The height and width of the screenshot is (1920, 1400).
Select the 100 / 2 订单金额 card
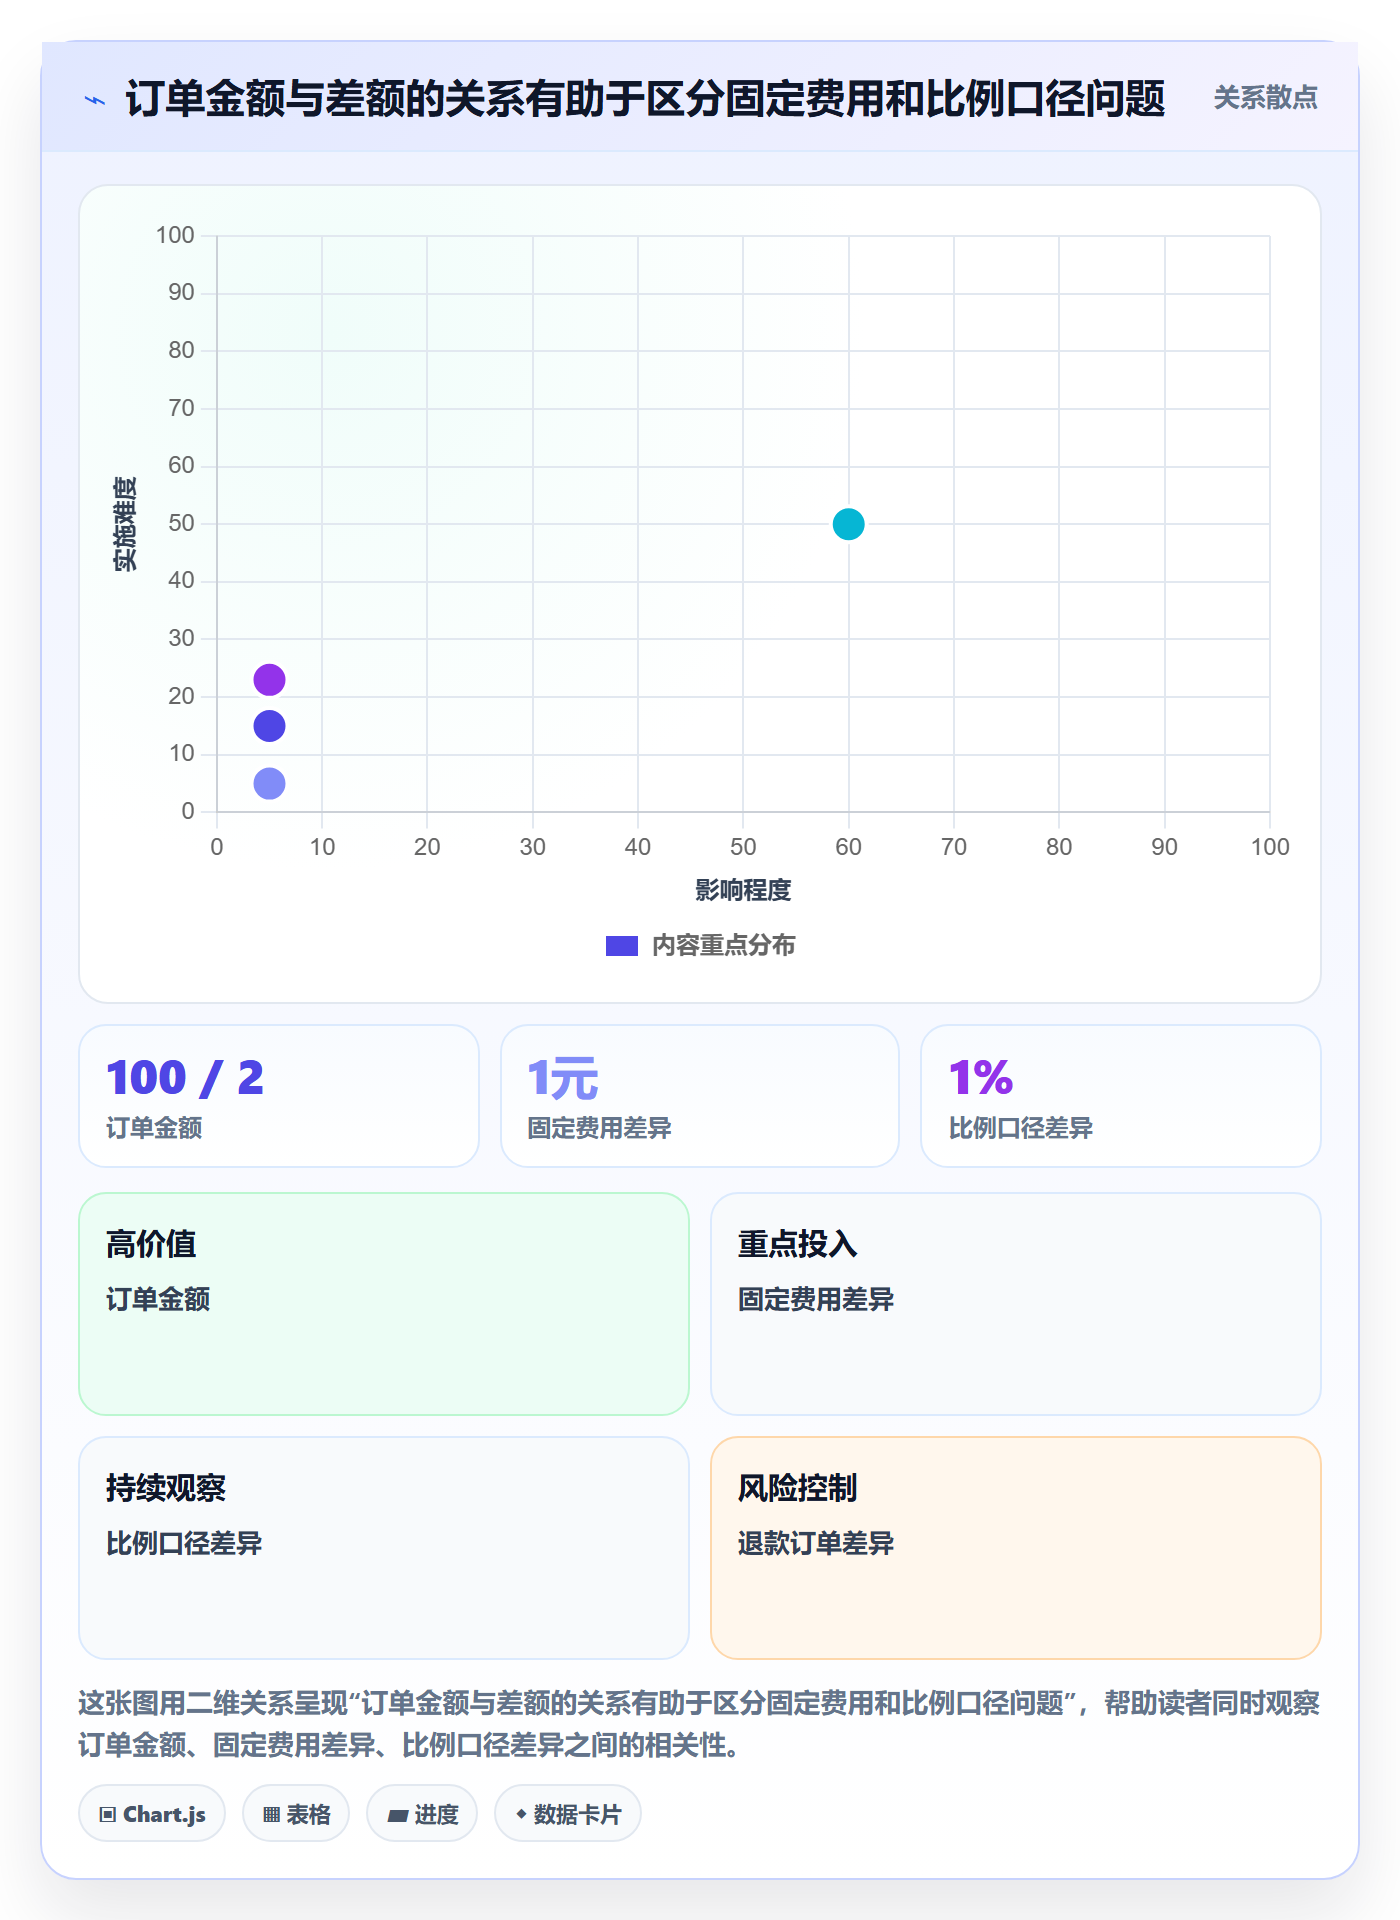(x=279, y=1096)
